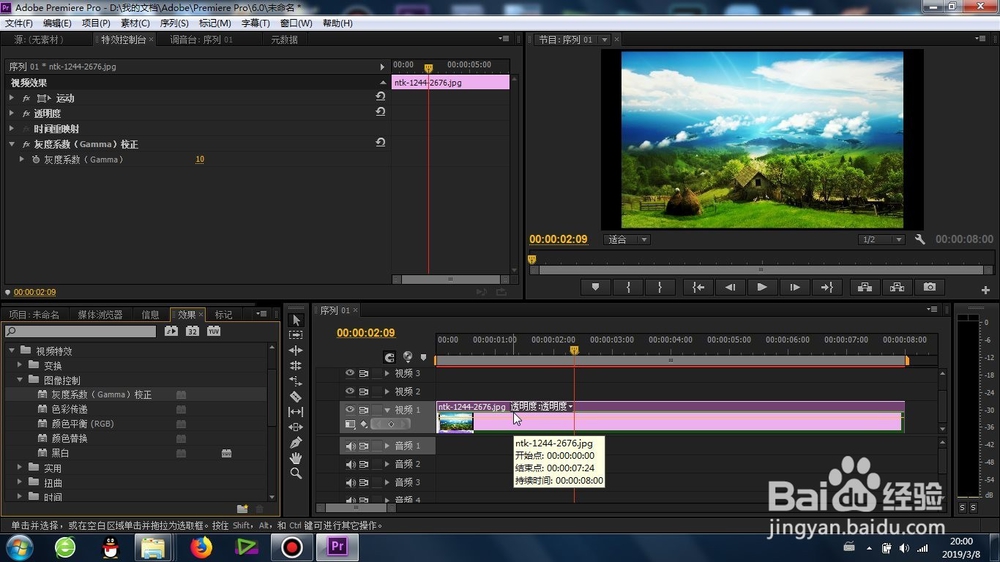This screenshot has height=562, width=1000.
Task: Select the Zoom magnifier tool
Action: point(296,473)
